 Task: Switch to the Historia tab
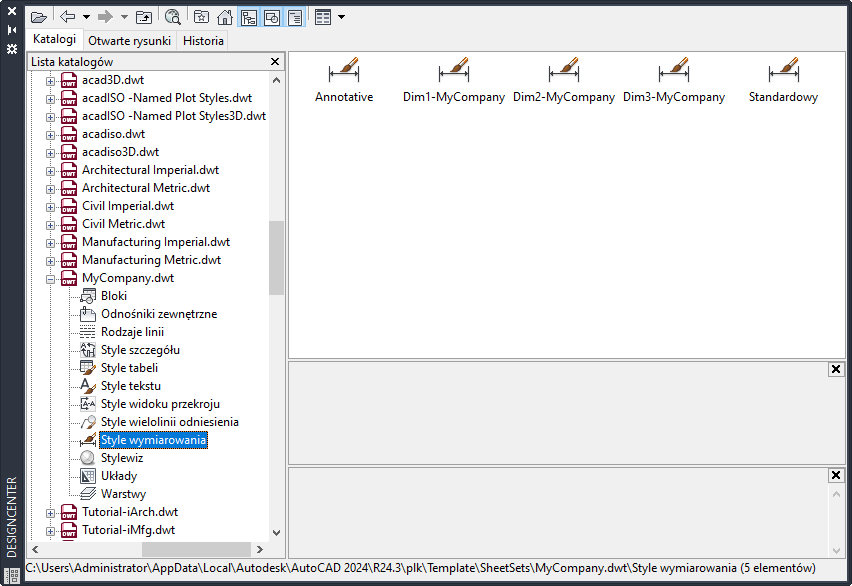pyautogui.click(x=203, y=41)
